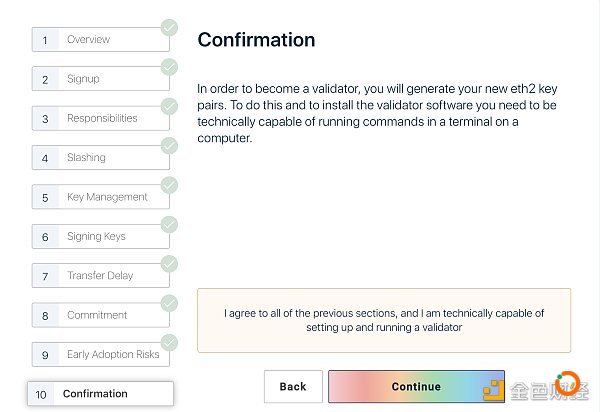Click the checkmark icon on Key Management

click(x=169, y=186)
